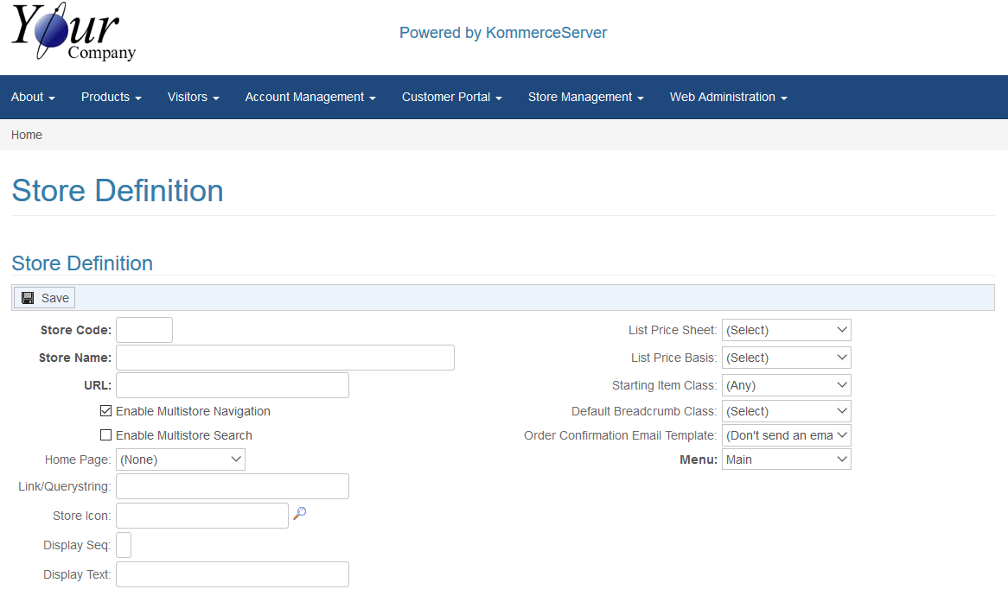Enable the Multistore Search checkbox
1008x604 pixels.
pyautogui.click(x=106, y=435)
